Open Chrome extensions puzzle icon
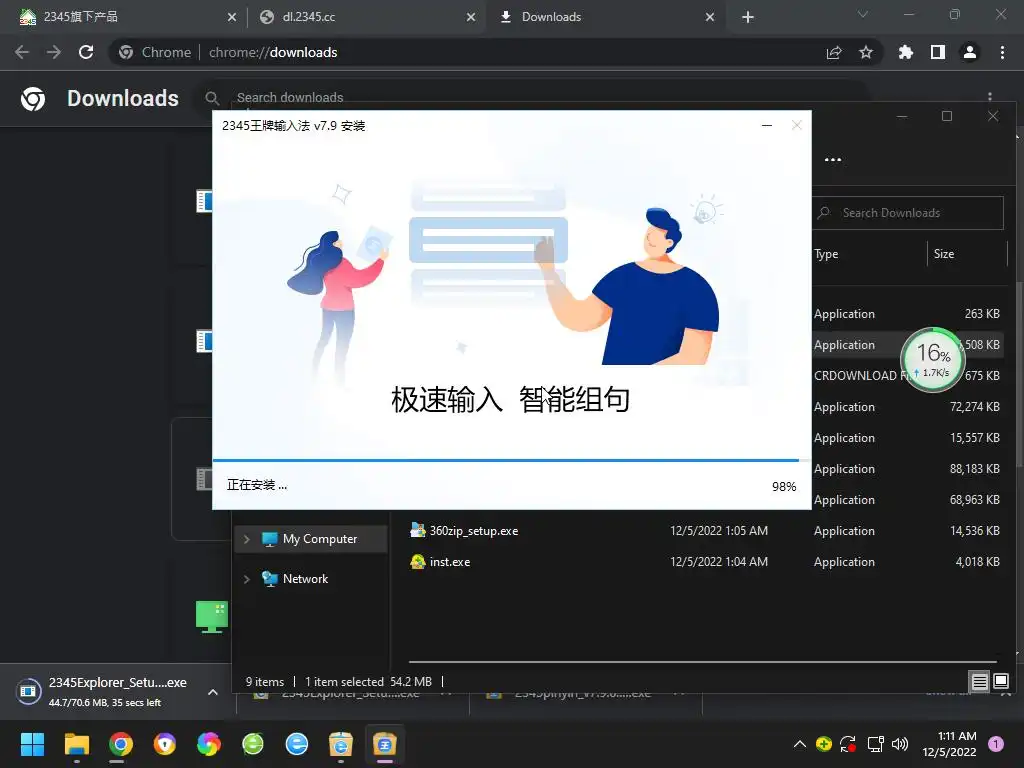Viewport: 1024px width, 768px height. tap(906, 52)
